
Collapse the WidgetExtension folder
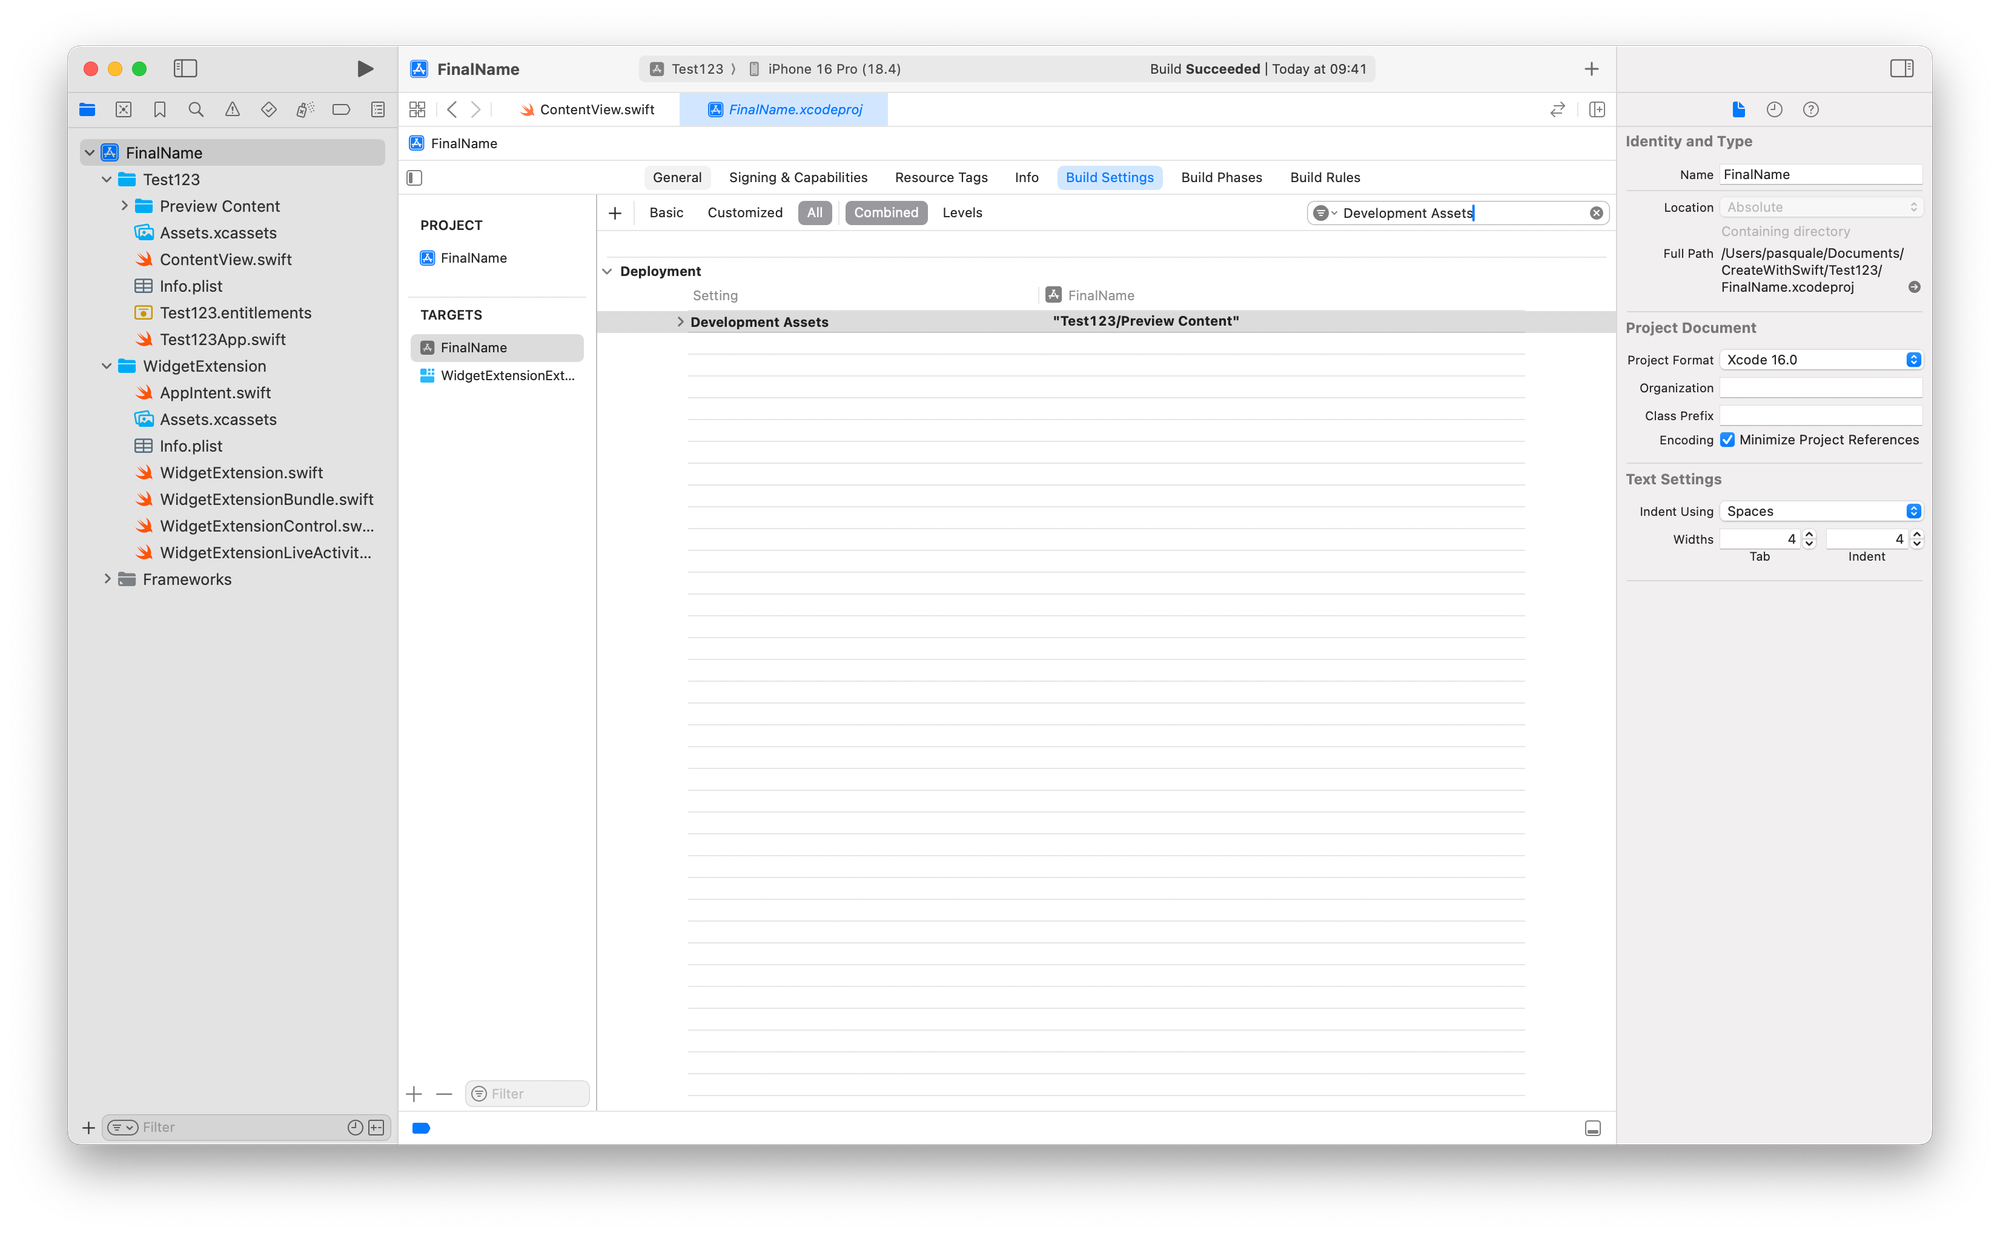pos(107,366)
